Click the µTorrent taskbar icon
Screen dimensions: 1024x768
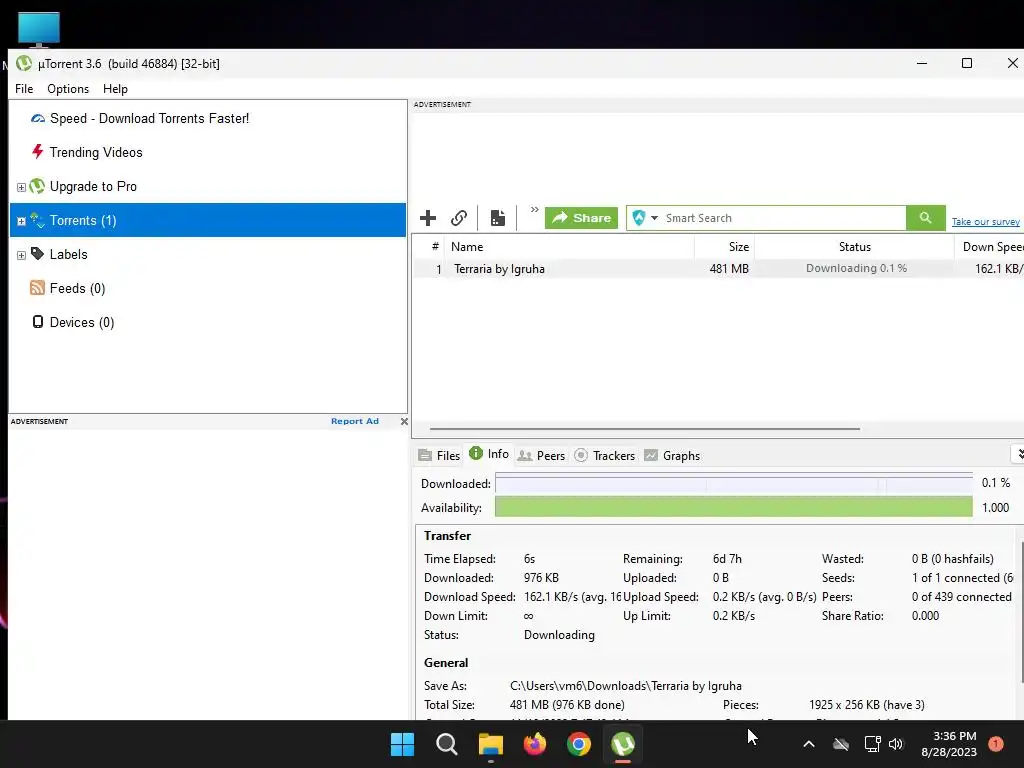(x=623, y=744)
